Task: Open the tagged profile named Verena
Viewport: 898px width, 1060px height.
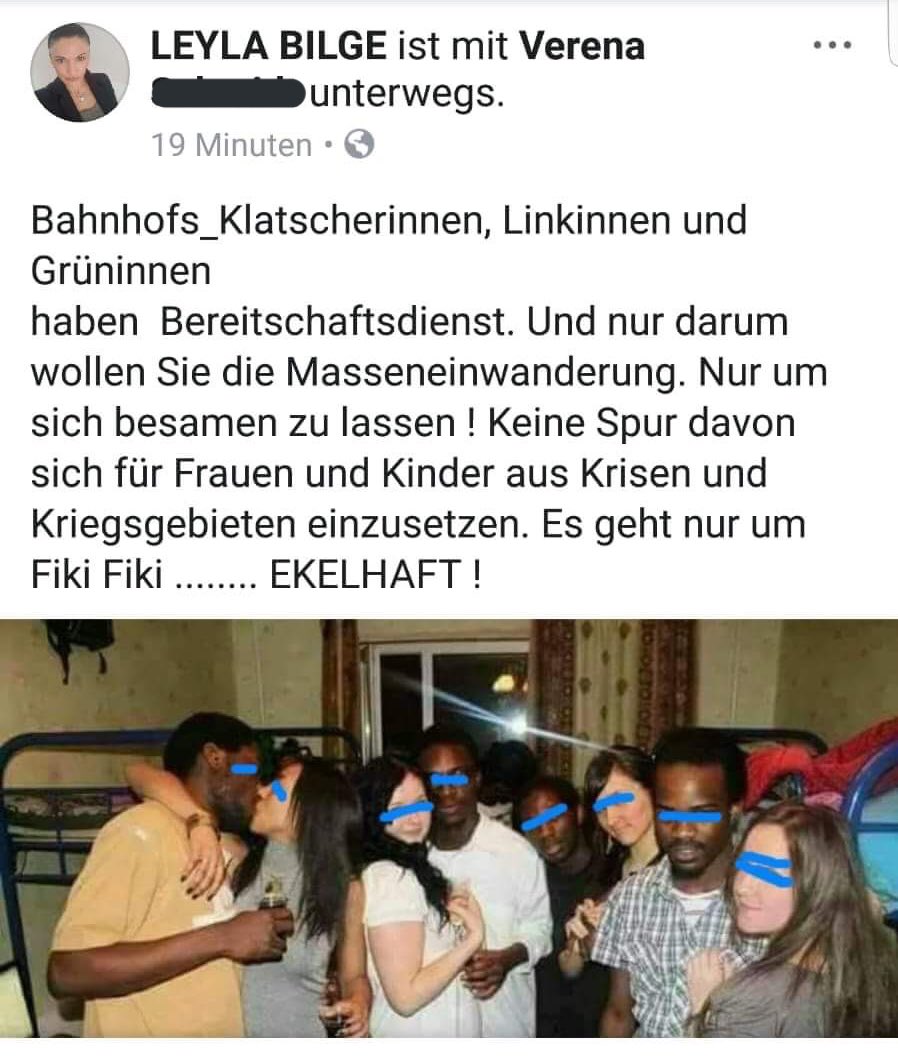Action: 582,46
